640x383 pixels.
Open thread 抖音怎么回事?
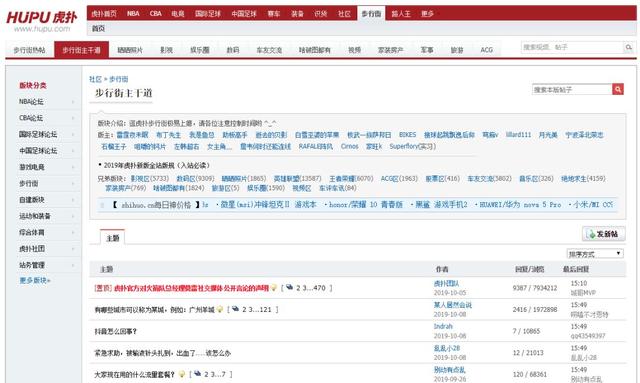pyautogui.click(x=116, y=331)
